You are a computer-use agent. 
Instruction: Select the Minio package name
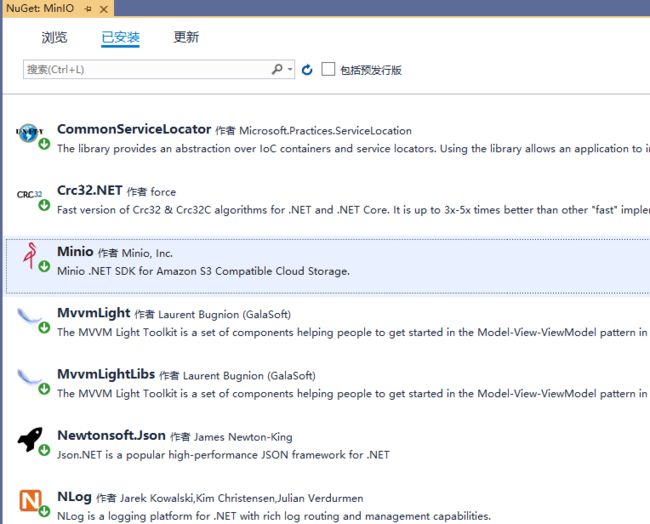coord(75,251)
